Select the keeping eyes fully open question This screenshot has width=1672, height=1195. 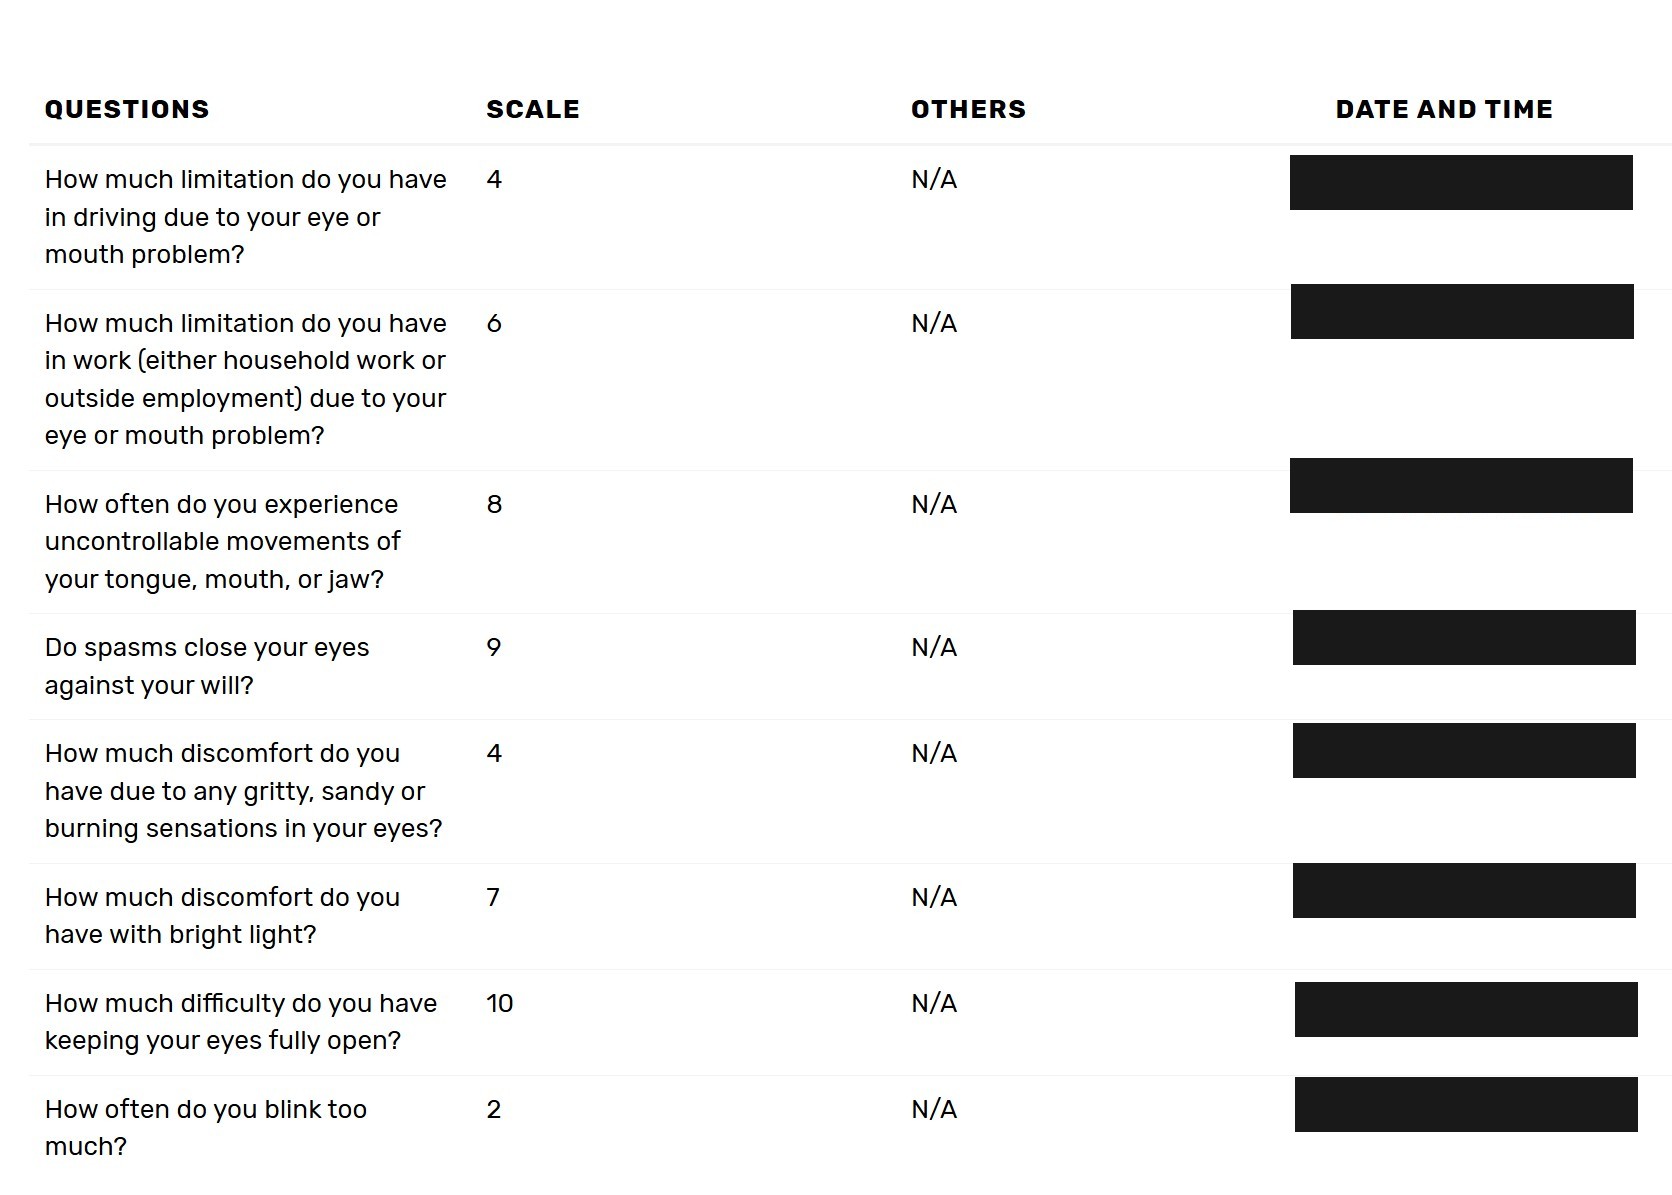pyautogui.click(x=241, y=1022)
